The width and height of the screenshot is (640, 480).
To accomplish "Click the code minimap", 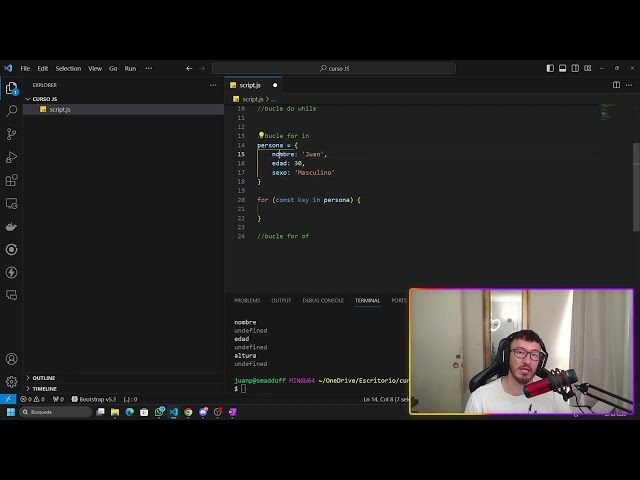I will coord(608,111).
